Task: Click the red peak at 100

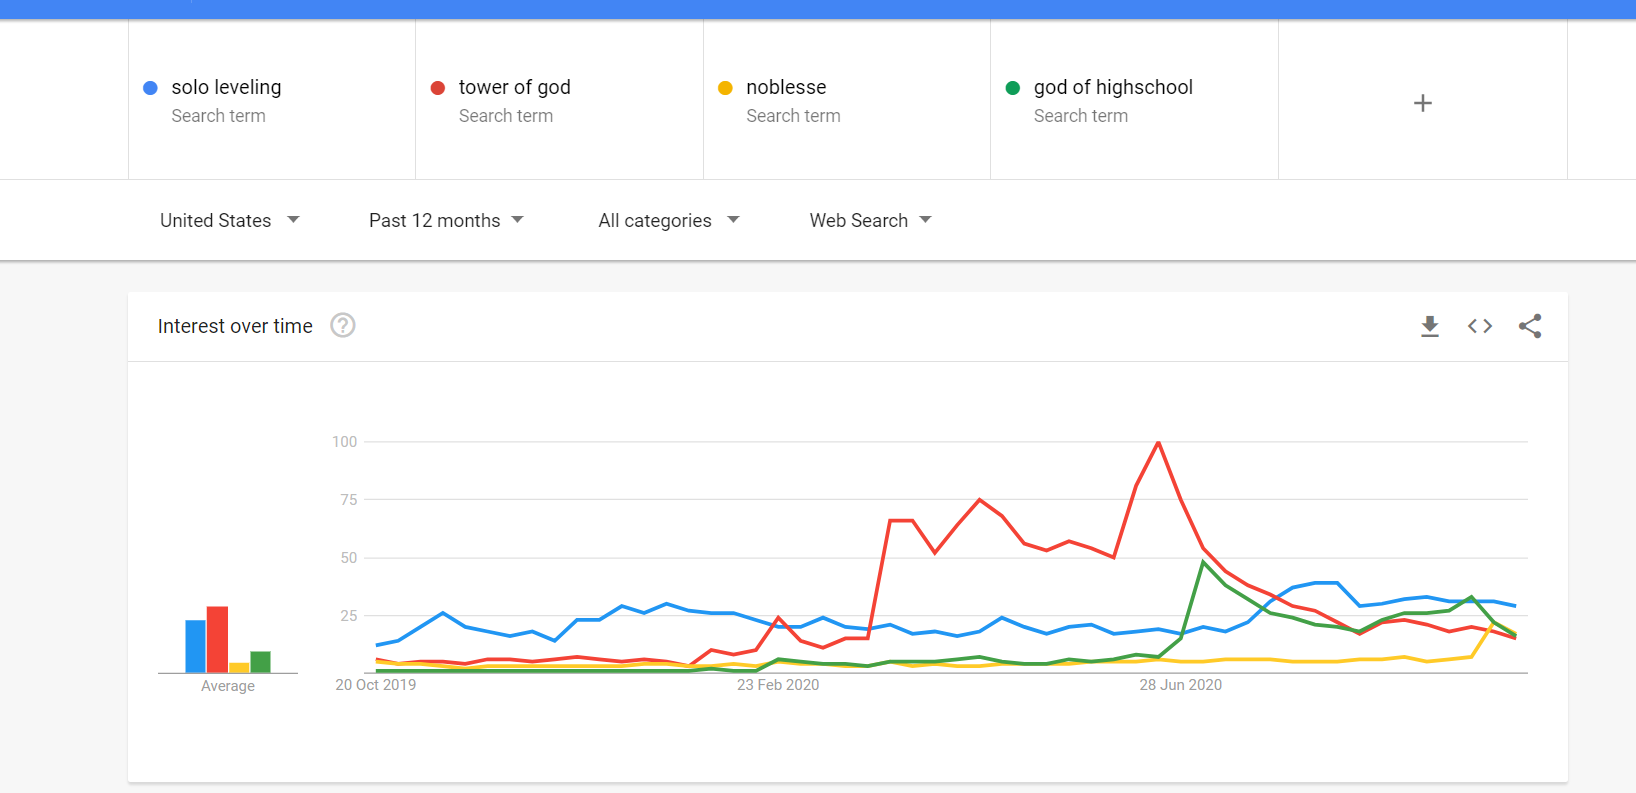Action: 1158,443
